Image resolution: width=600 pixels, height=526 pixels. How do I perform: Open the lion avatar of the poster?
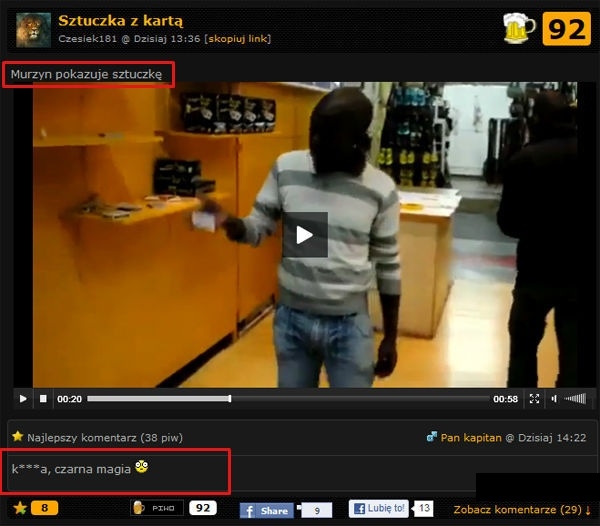click(32, 29)
